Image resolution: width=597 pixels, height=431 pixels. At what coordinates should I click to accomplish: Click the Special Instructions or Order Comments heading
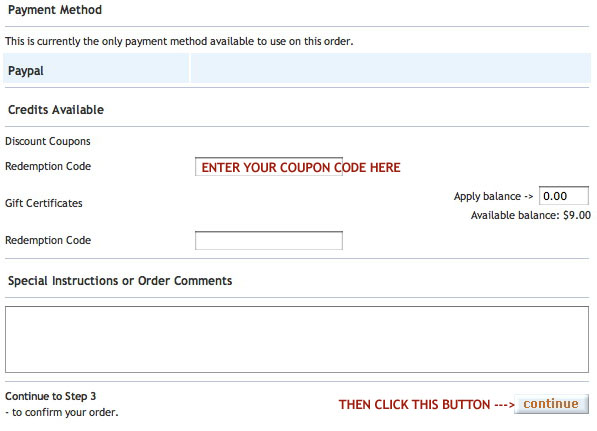point(120,281)
